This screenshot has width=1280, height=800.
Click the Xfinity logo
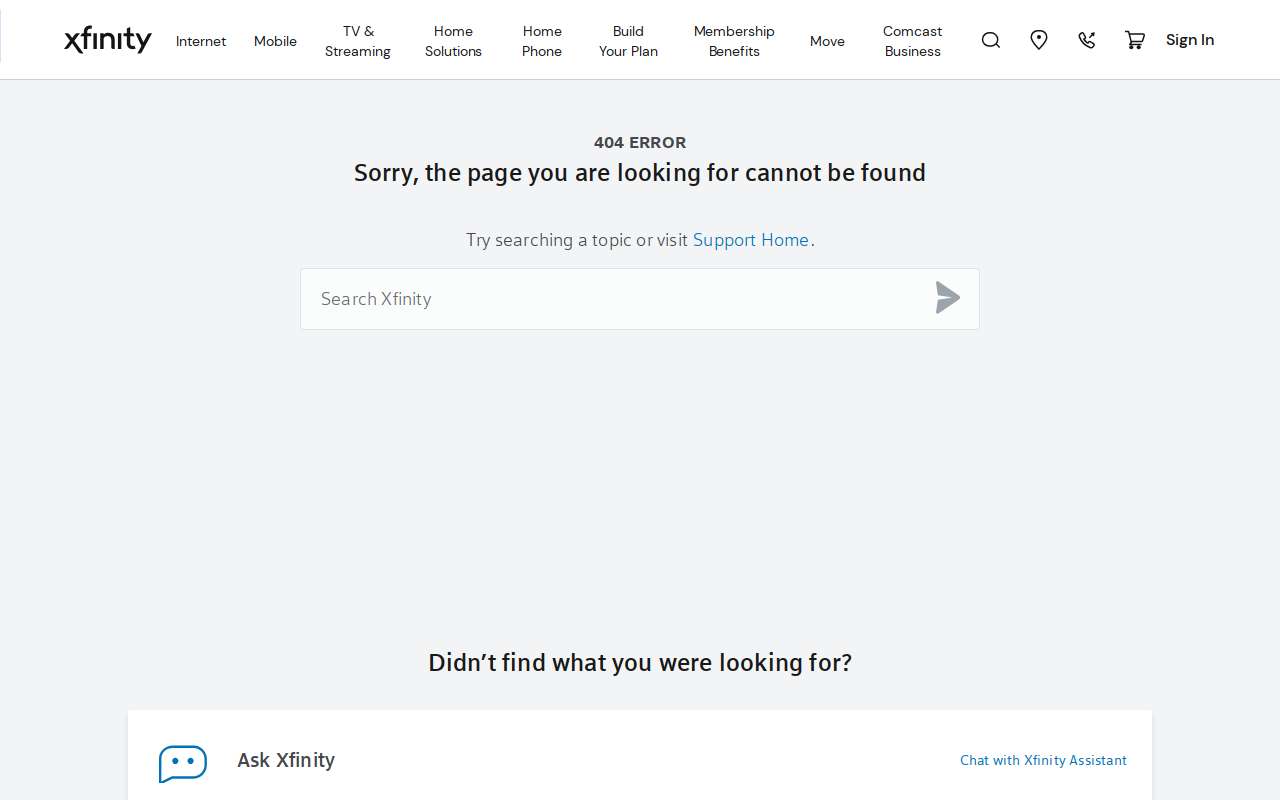coord(108,40)
